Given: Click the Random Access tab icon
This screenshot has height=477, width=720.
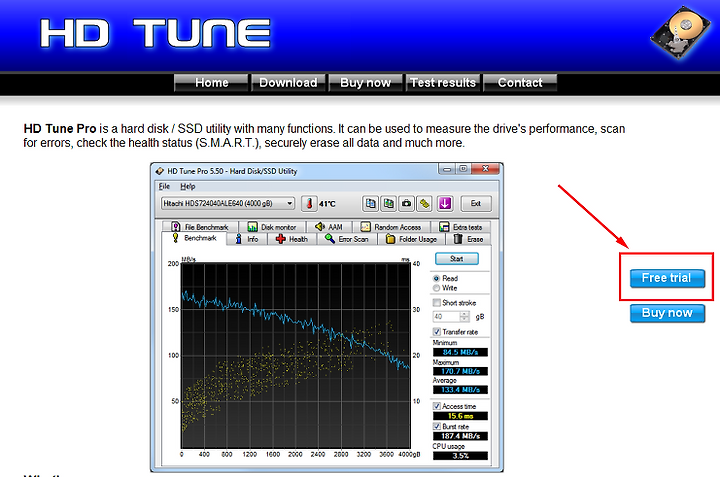Looking at the screenshot, I should click(366, 227).
